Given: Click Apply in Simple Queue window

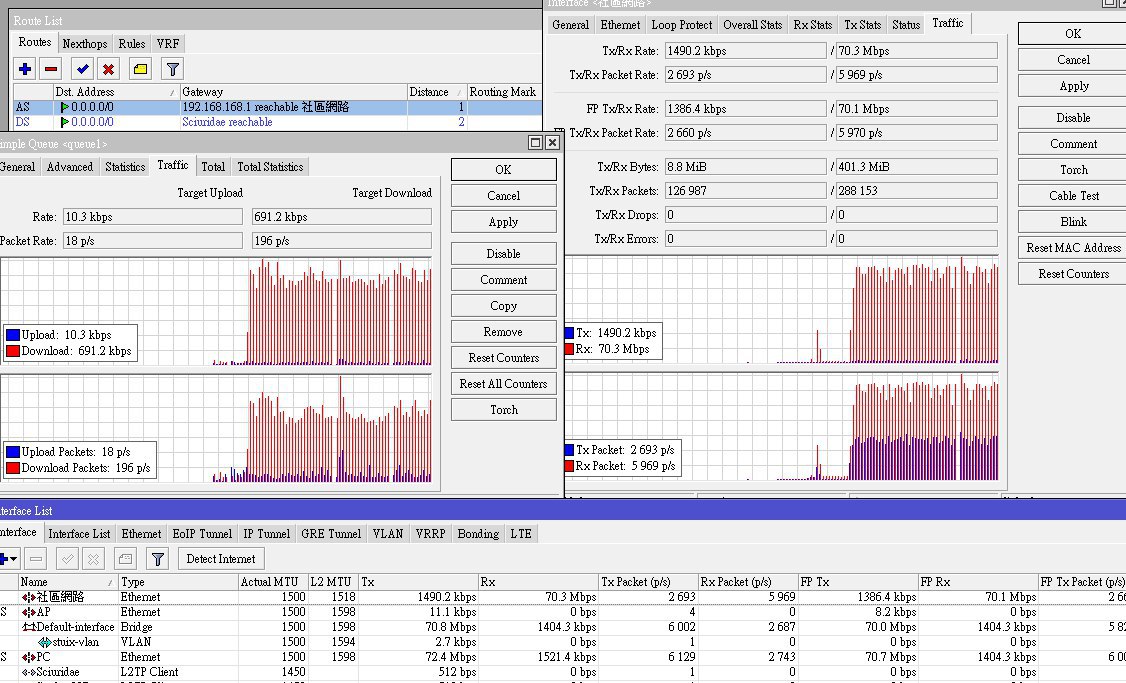Looking at the screenshot, I should 503,222.
